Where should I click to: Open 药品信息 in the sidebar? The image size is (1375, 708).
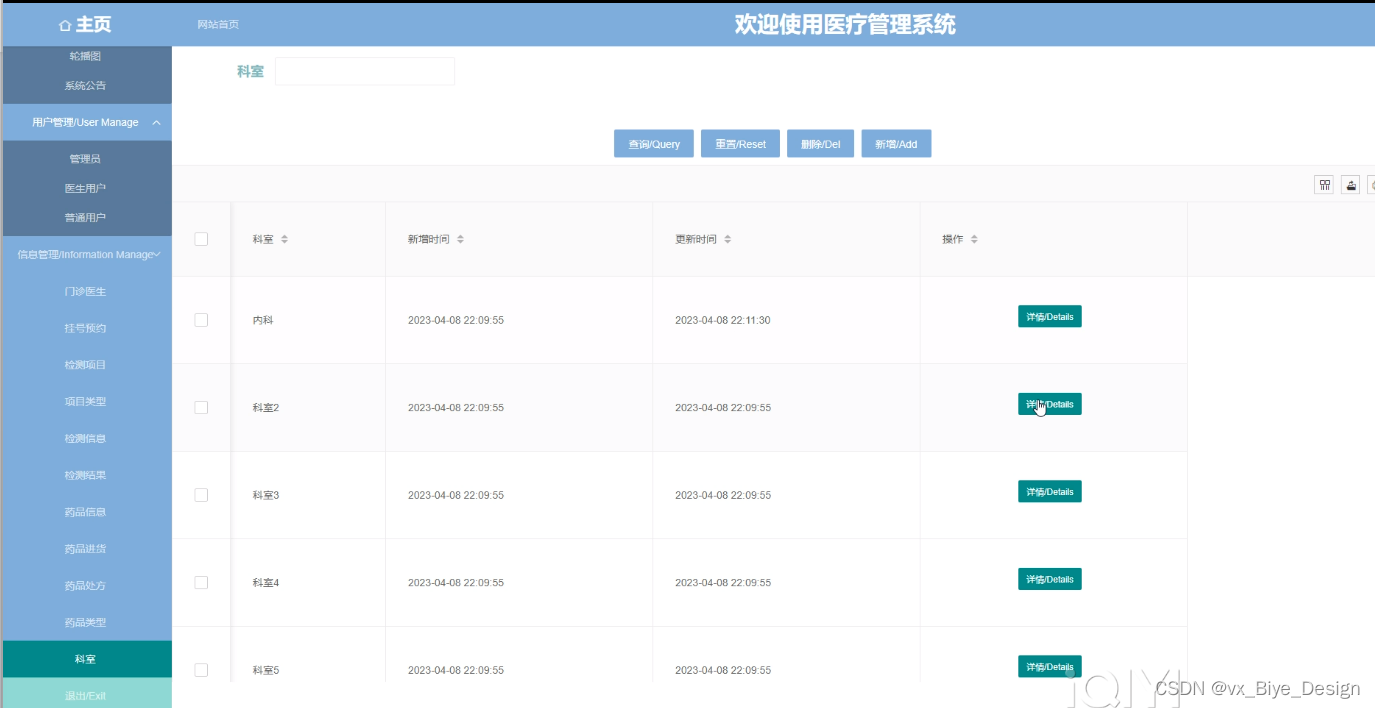click(85, 512)
